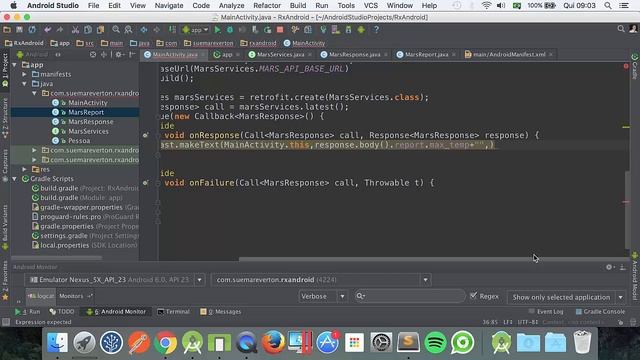Expand the res folder
This screenshot has width=640, height=360.
24,169
